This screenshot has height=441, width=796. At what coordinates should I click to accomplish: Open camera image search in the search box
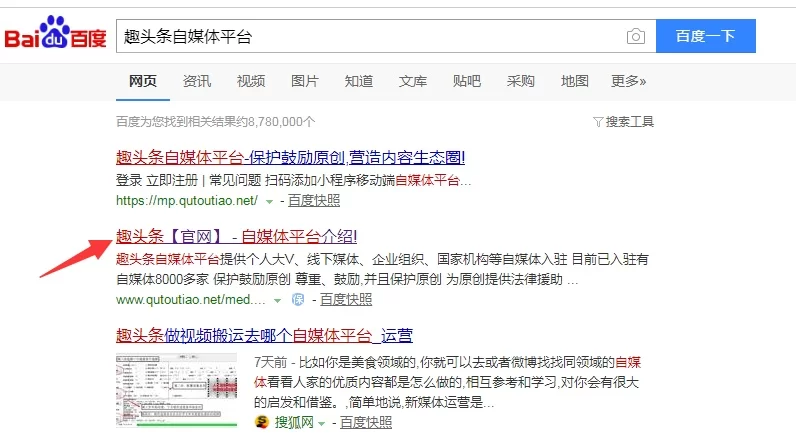(635, 37)
